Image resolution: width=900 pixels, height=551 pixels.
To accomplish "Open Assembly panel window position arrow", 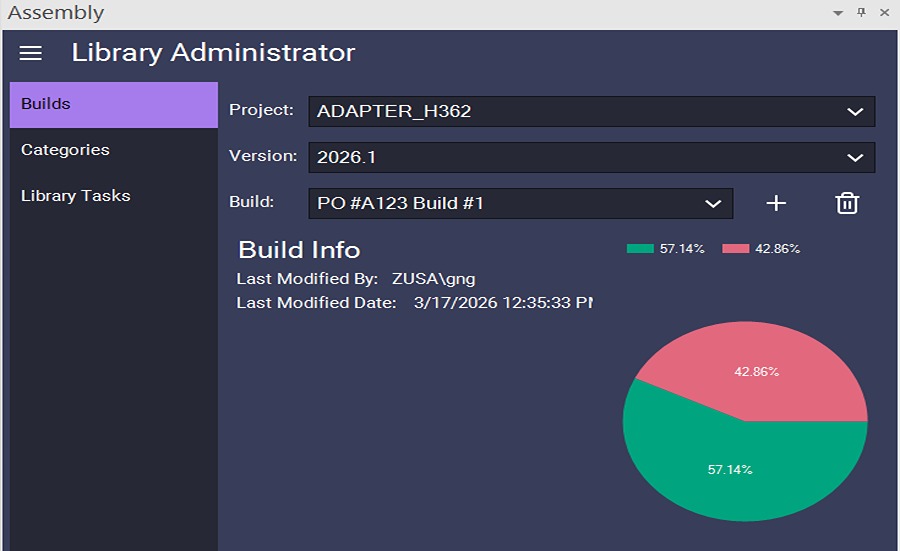I will 838,13.
